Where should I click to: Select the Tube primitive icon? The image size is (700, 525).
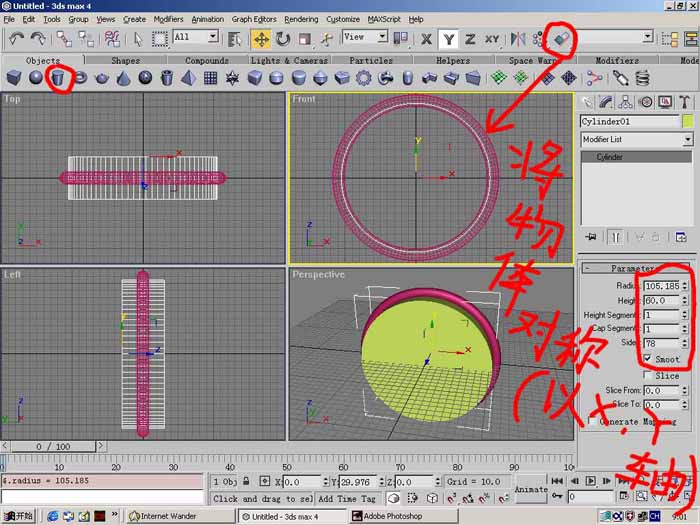coord(167,78)
